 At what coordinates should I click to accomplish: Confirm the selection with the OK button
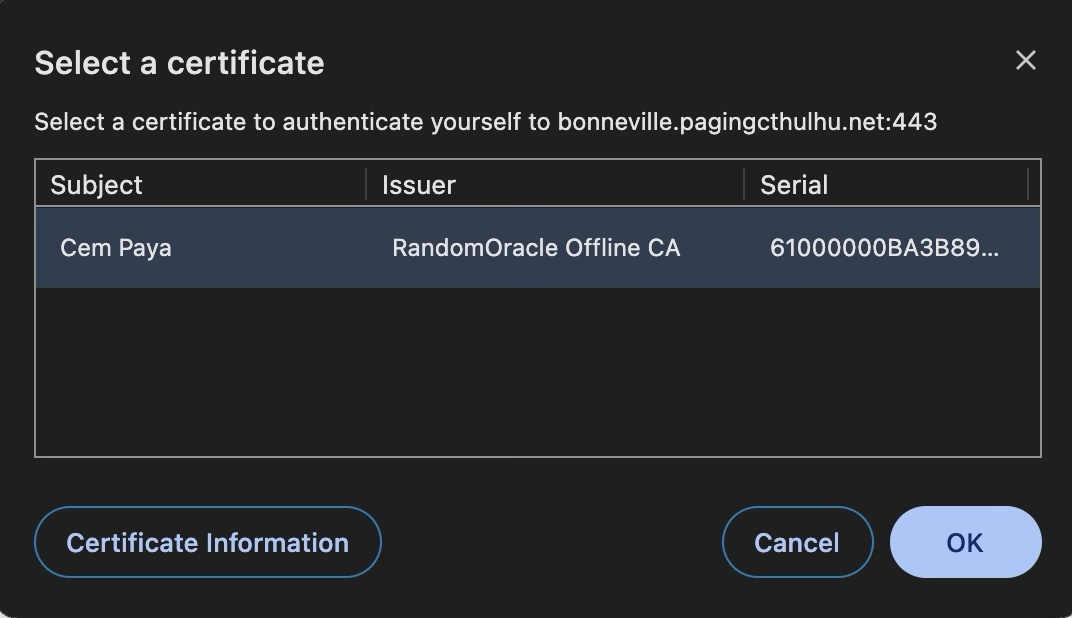click(x=965, y=542)
